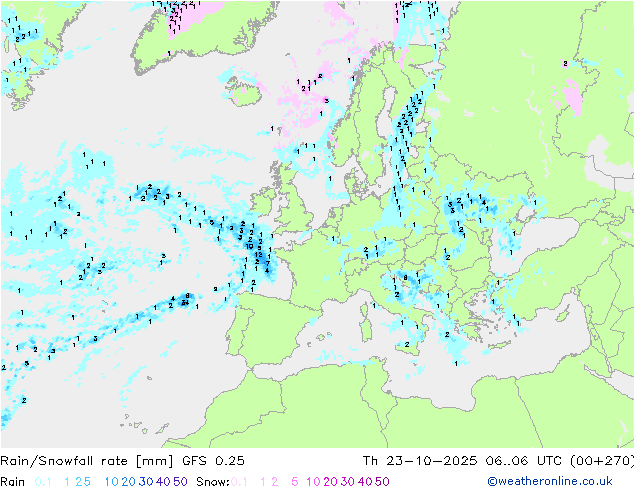Select the rain legend value 30
634x490 pixels.
coord(146,482)
